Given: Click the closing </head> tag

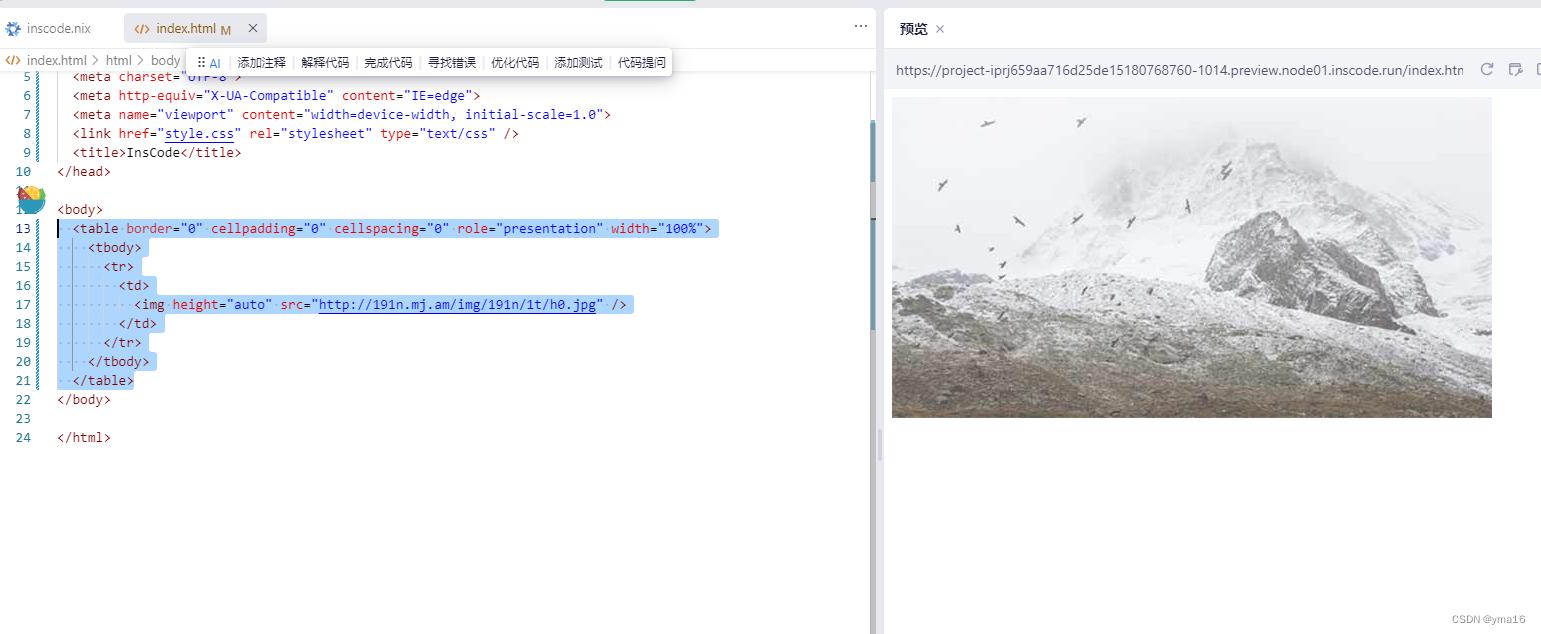Looking at the screenshot, I should [84, 171].
